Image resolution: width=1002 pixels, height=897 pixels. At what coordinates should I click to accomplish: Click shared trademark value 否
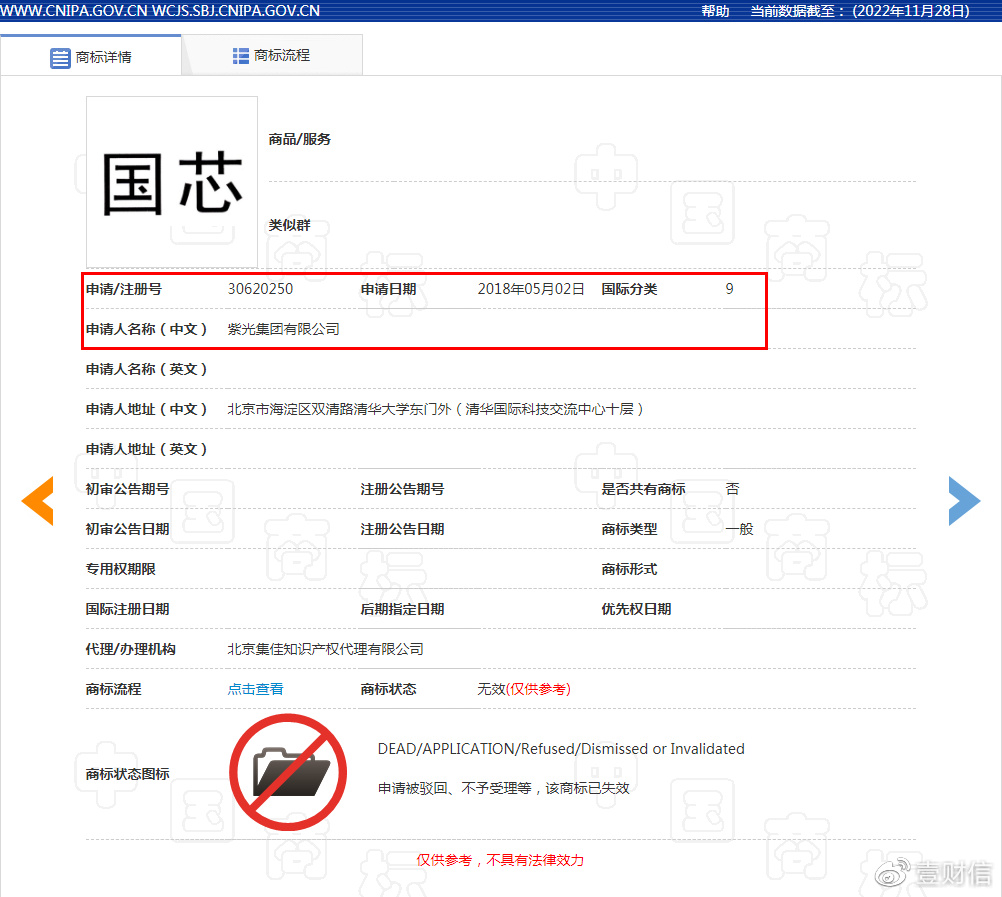[732, 489]
